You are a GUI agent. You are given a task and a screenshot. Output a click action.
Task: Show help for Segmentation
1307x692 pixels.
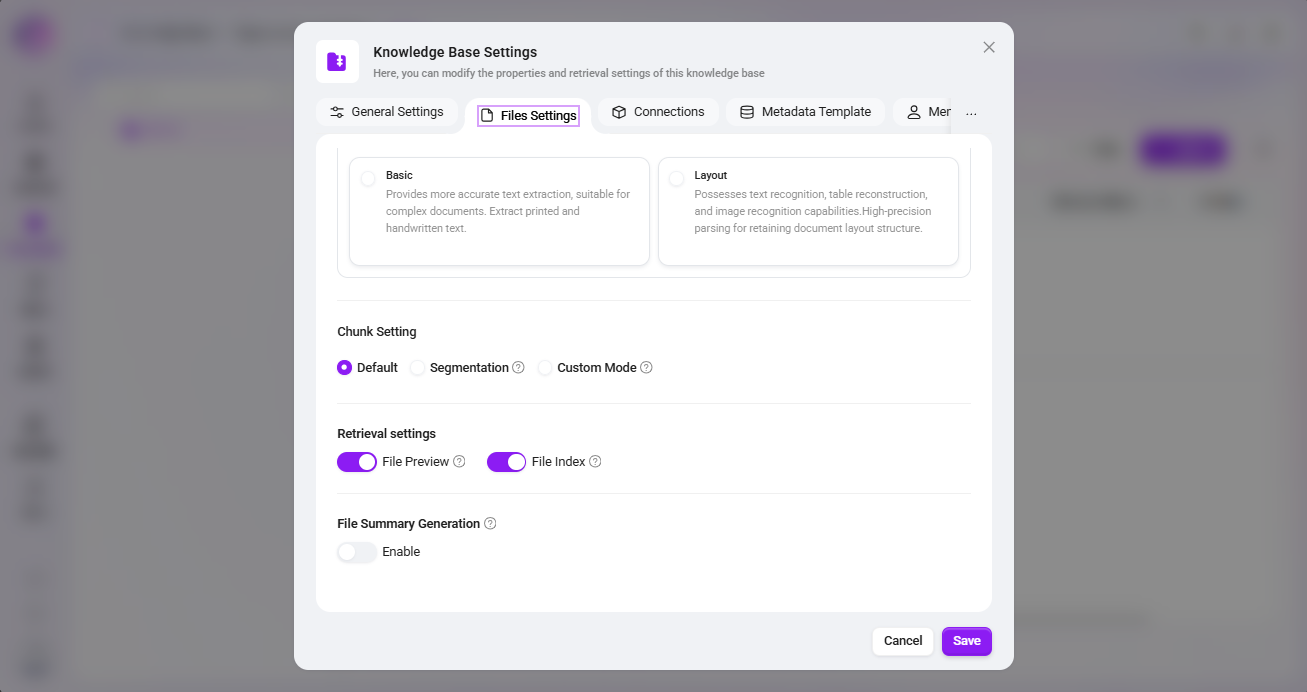518,368
